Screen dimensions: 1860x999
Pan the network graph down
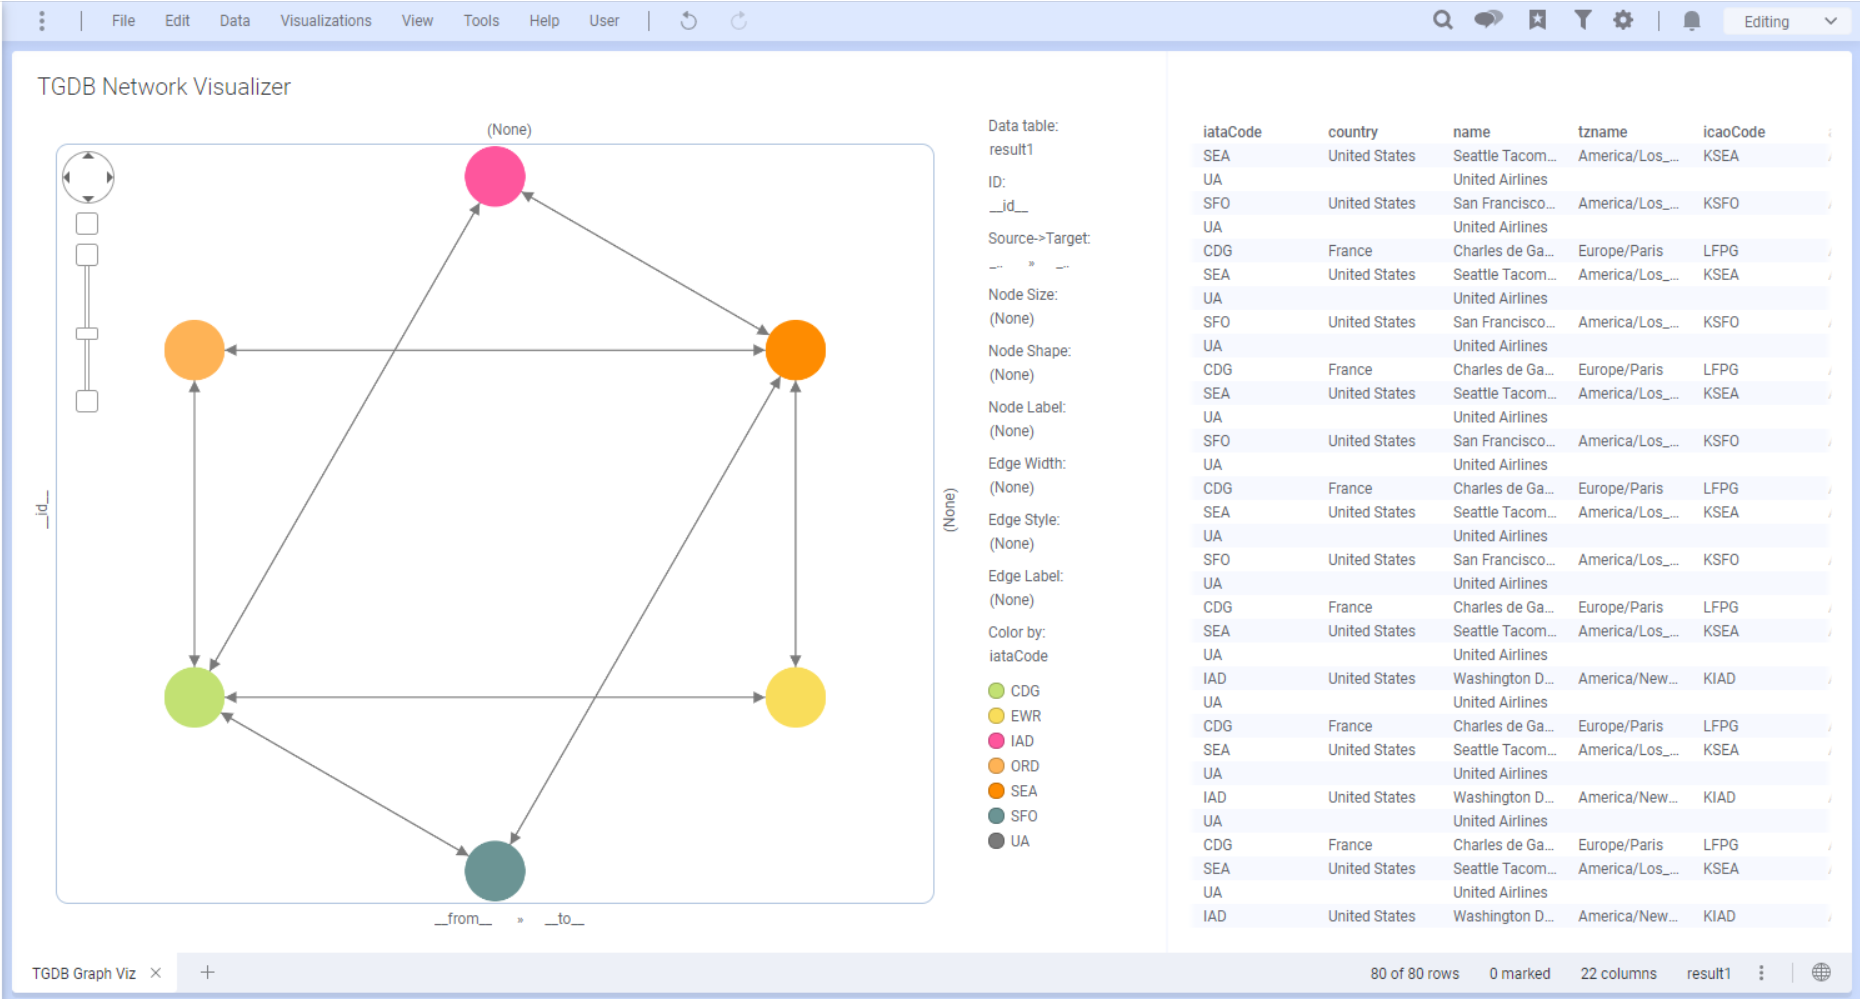point(88,199)
